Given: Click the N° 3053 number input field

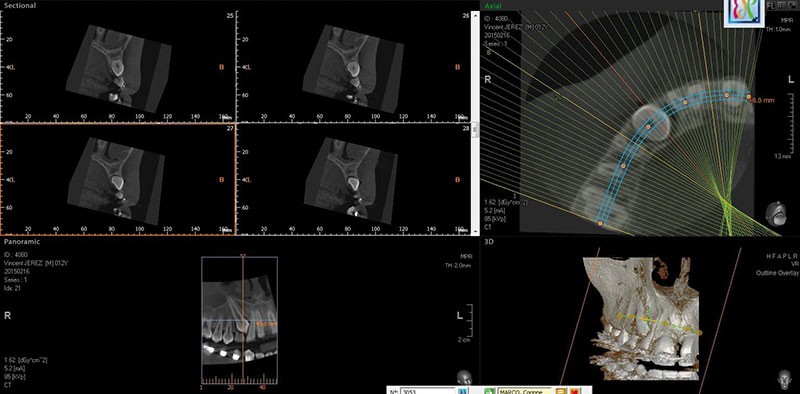Looking at the screenshot, I should pyautogui.click(x=428, y=391).
